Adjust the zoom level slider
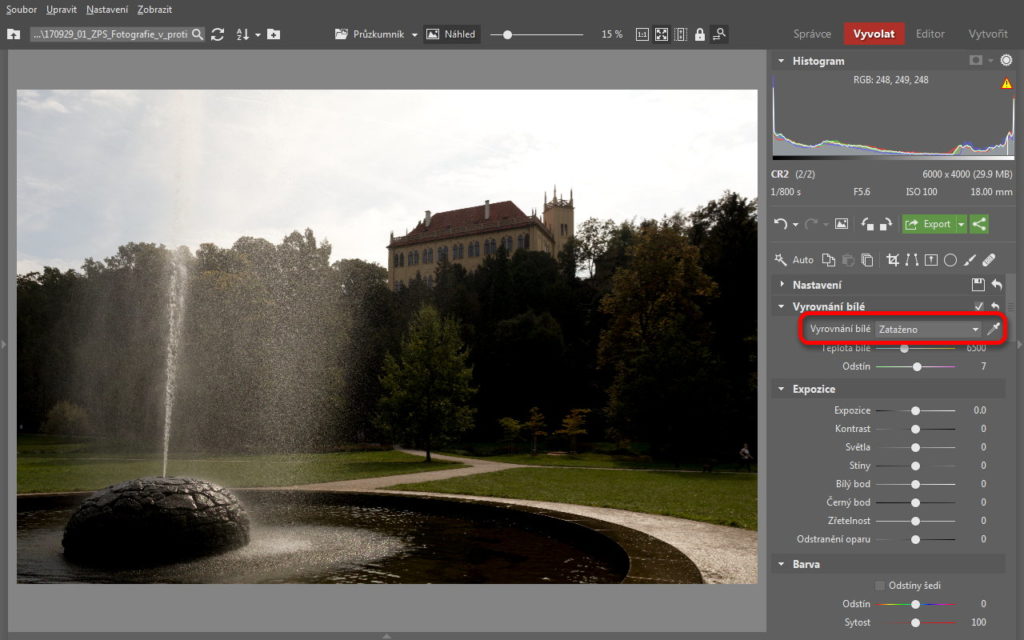This screenshot has width=1024, height=640. point(507,35)
